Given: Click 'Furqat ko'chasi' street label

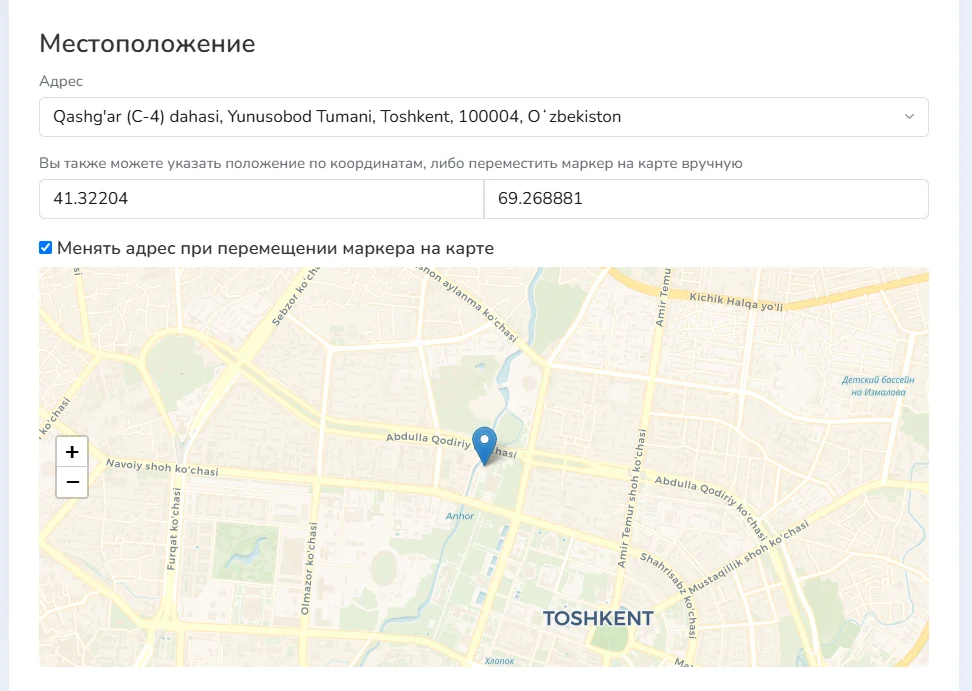Looking at the screenshot, I should 174,529.
